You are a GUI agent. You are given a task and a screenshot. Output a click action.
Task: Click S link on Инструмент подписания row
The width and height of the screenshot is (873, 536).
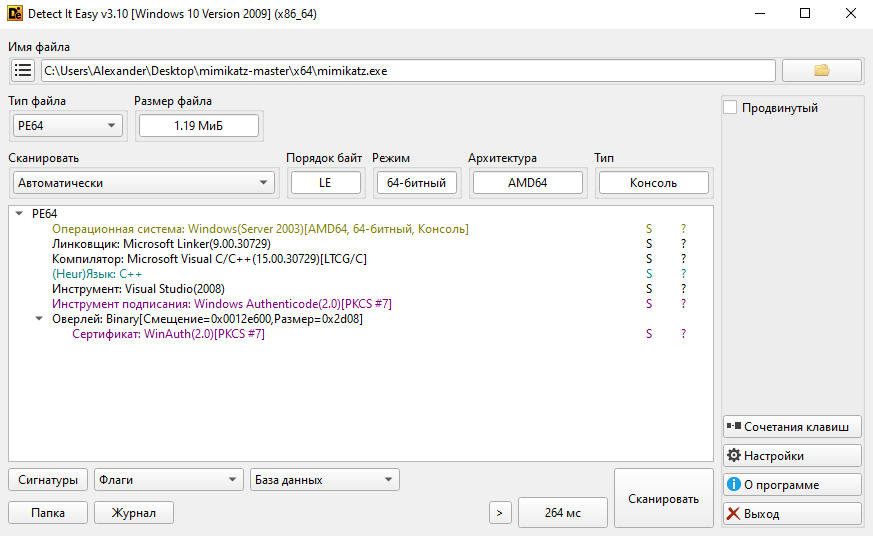[x=649, y=304]
